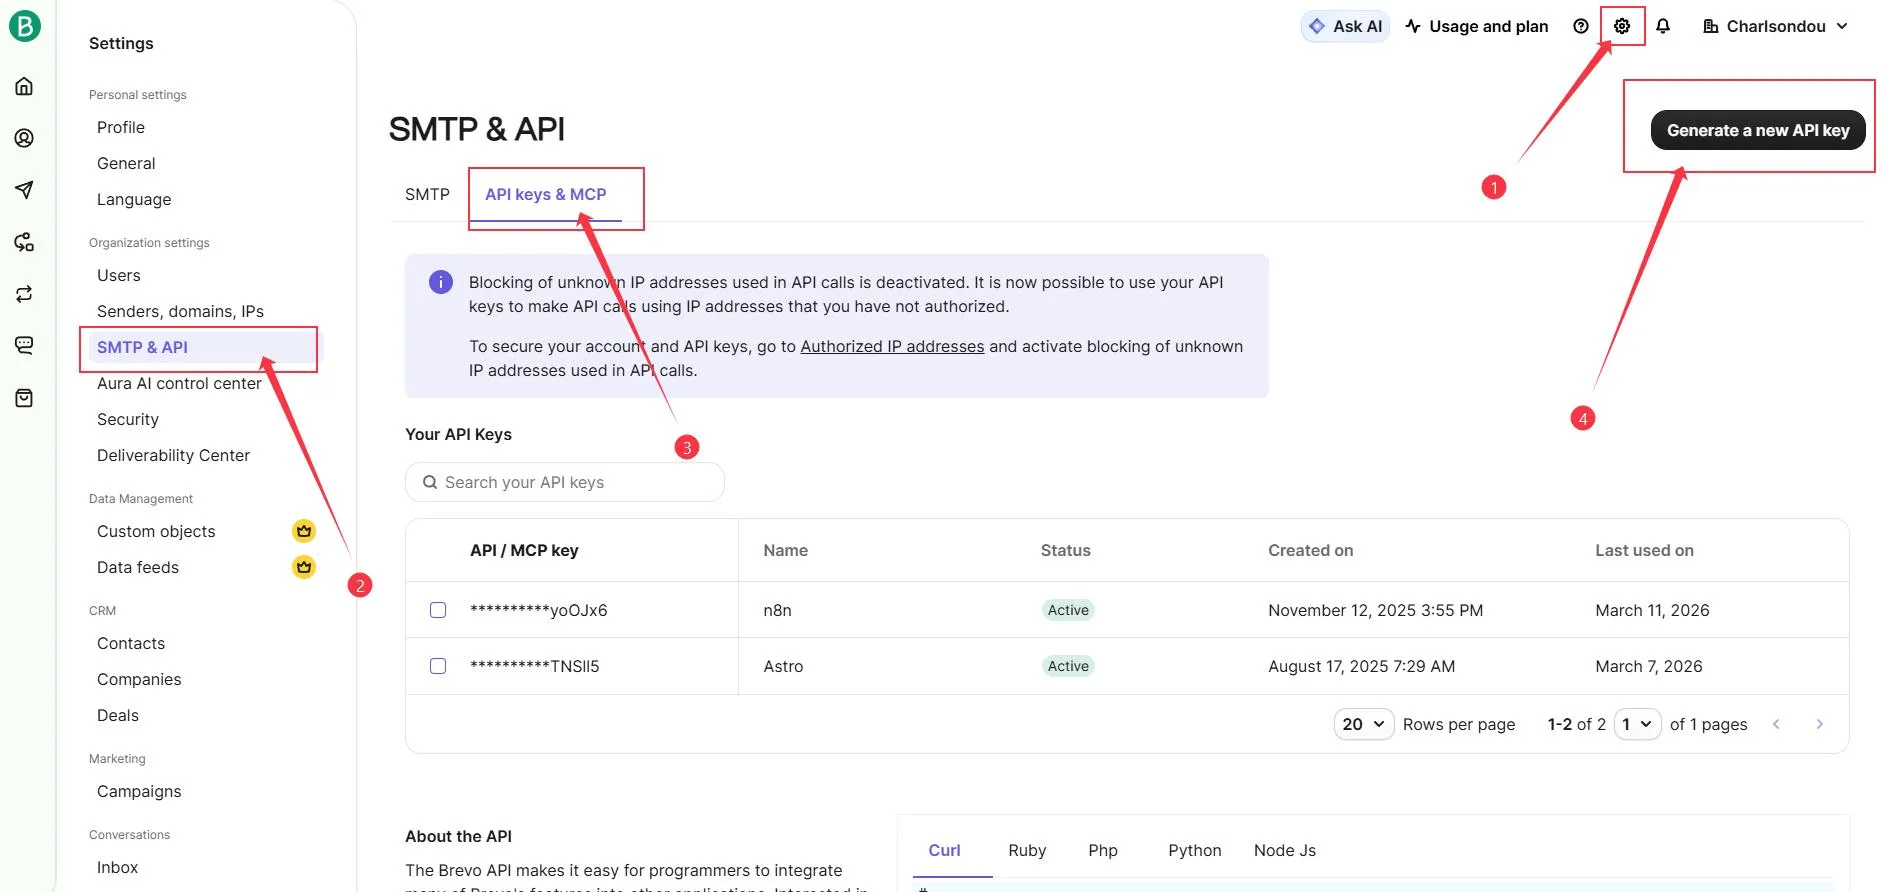Screen dimensions: 1888x892
Task: Open the page number dropdown
Action: (1637, 724)
